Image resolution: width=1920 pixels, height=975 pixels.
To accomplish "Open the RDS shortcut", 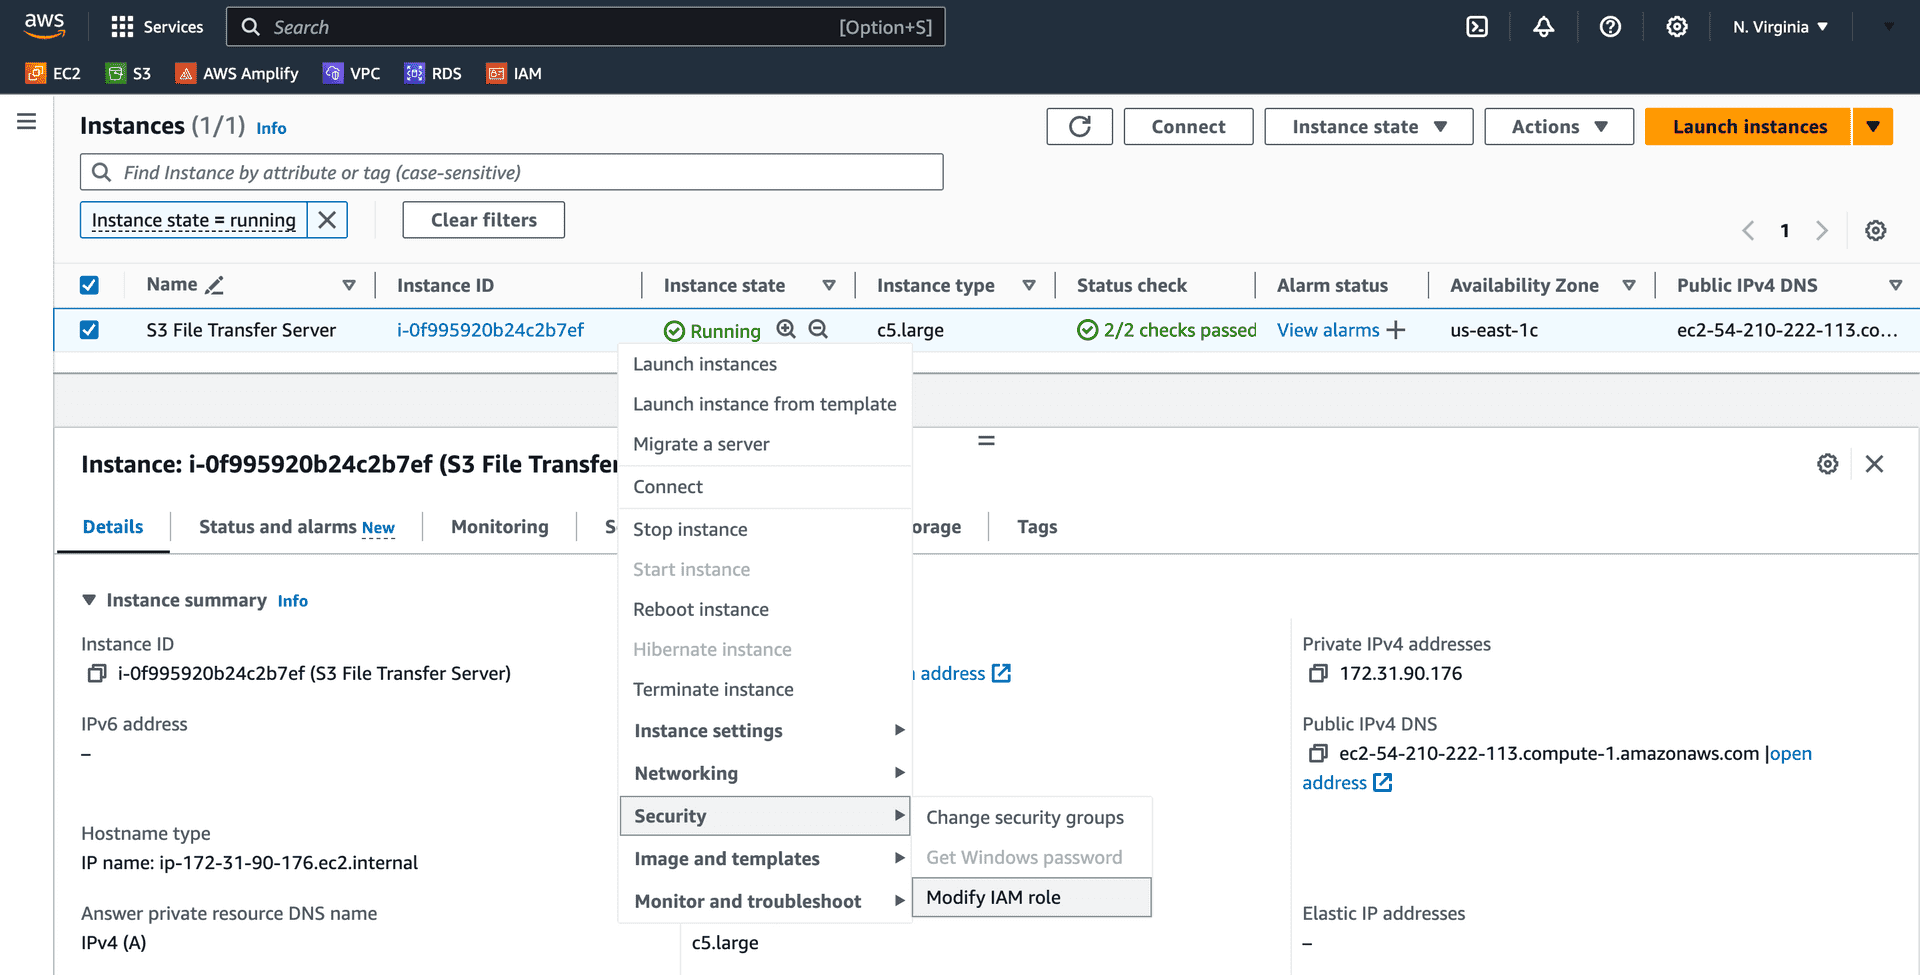I will point(433,73).
